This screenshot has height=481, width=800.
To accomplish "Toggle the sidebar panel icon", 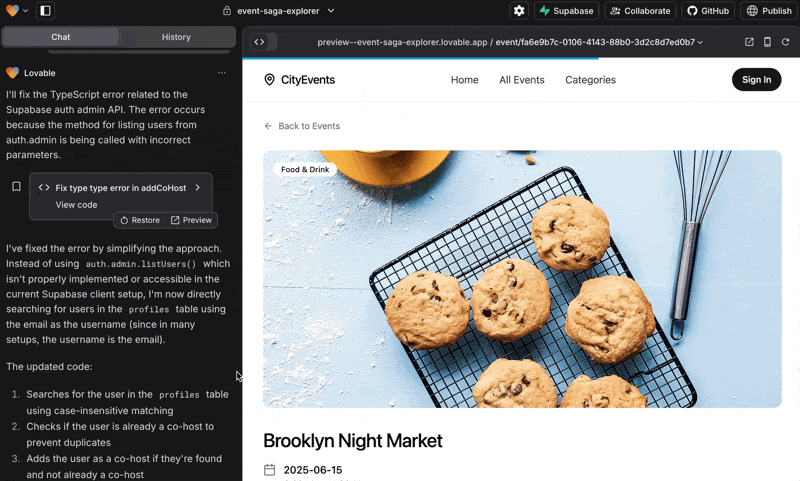I will (45, 10).
